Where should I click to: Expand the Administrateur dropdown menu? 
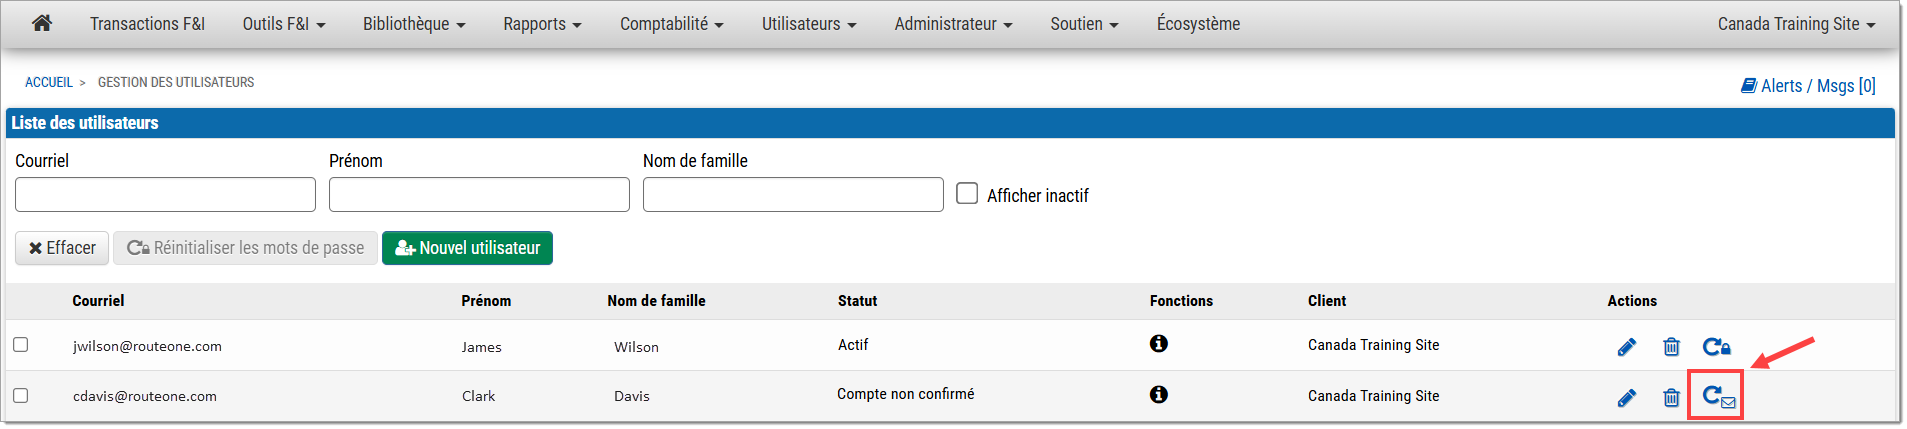pyautogui.click(x=953, y=24)
